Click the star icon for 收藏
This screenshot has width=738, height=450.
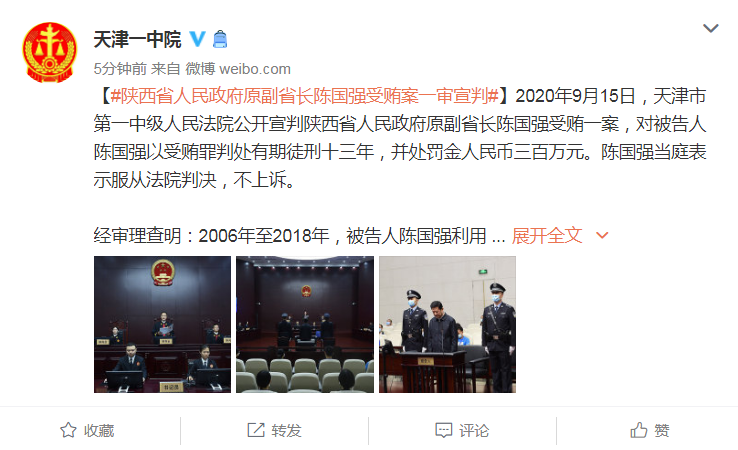pyautogui.click(x=68, y=430)
